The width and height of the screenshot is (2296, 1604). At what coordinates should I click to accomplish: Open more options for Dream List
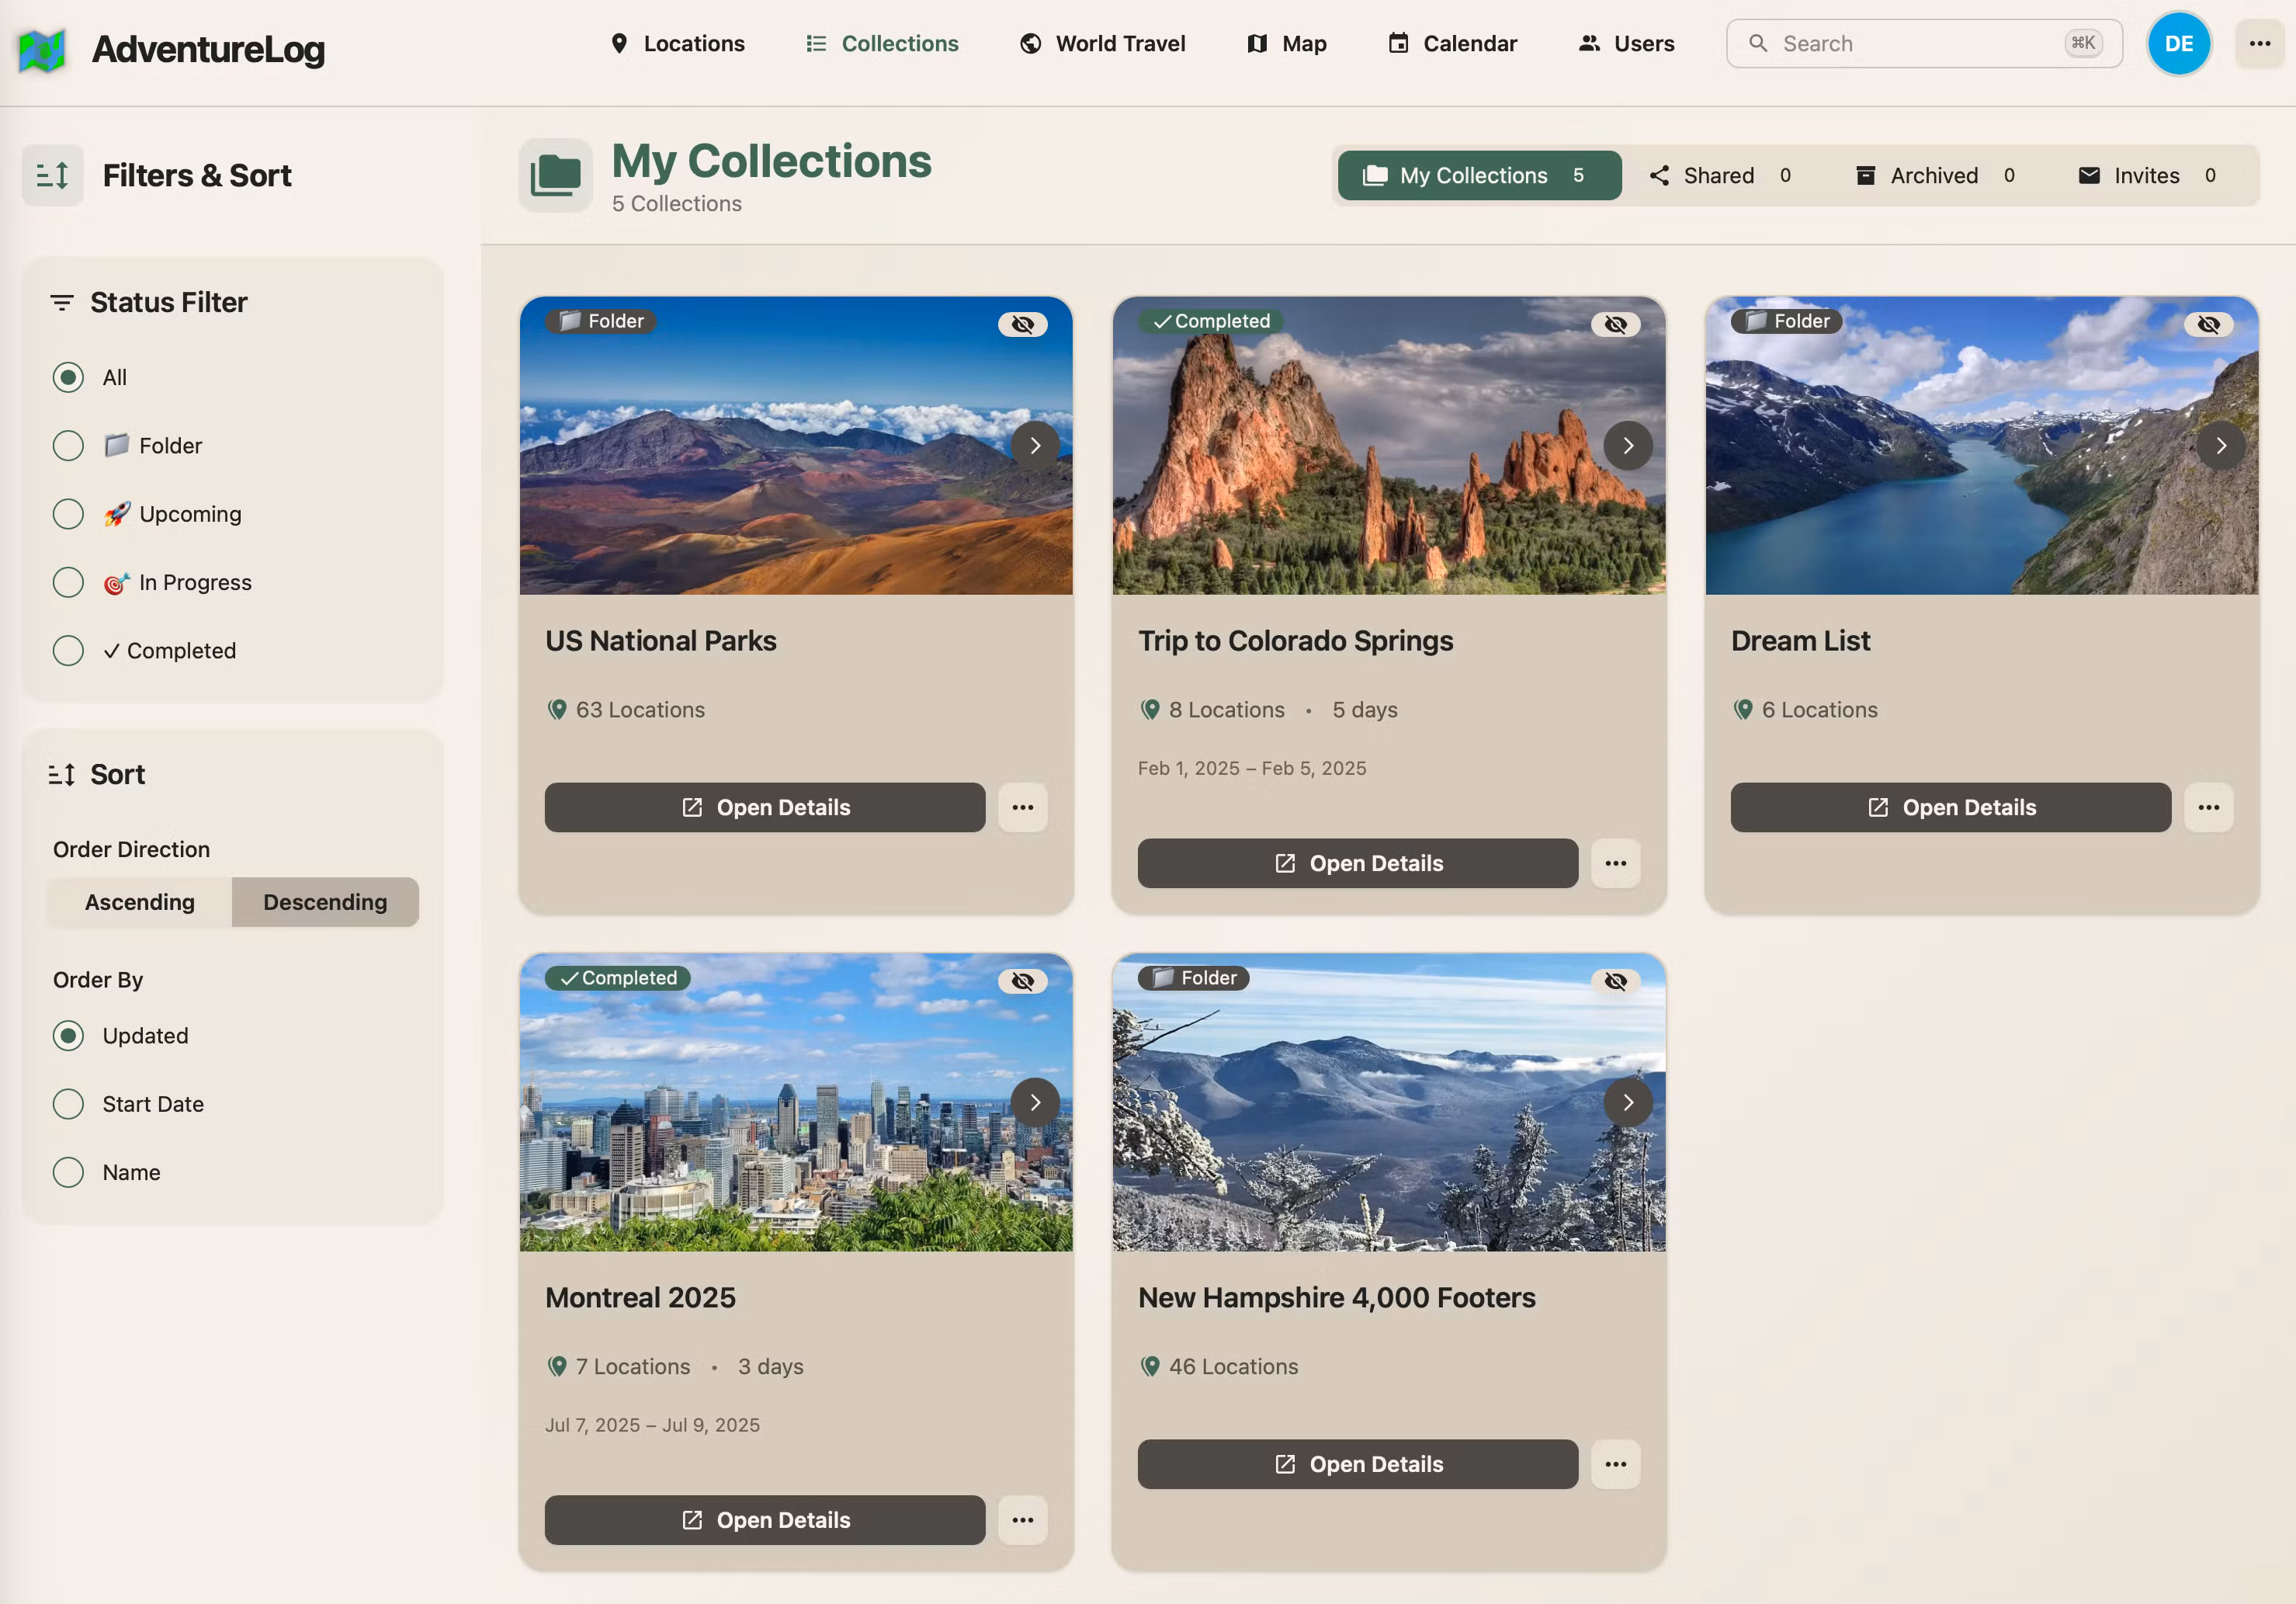tap(2208, 807)
